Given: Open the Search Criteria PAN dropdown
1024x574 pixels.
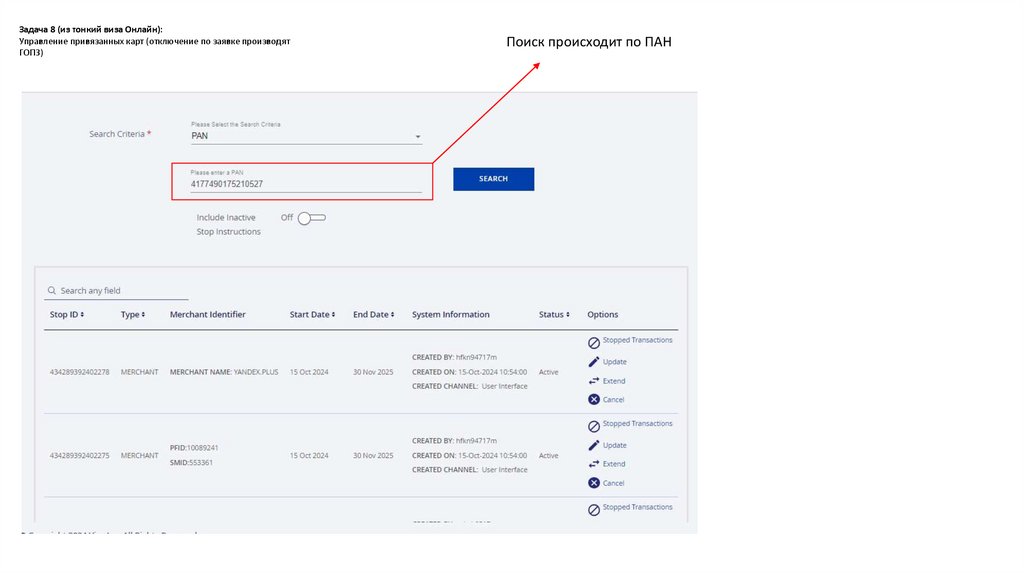Looking at the screenshot, I should coord(417,137).
